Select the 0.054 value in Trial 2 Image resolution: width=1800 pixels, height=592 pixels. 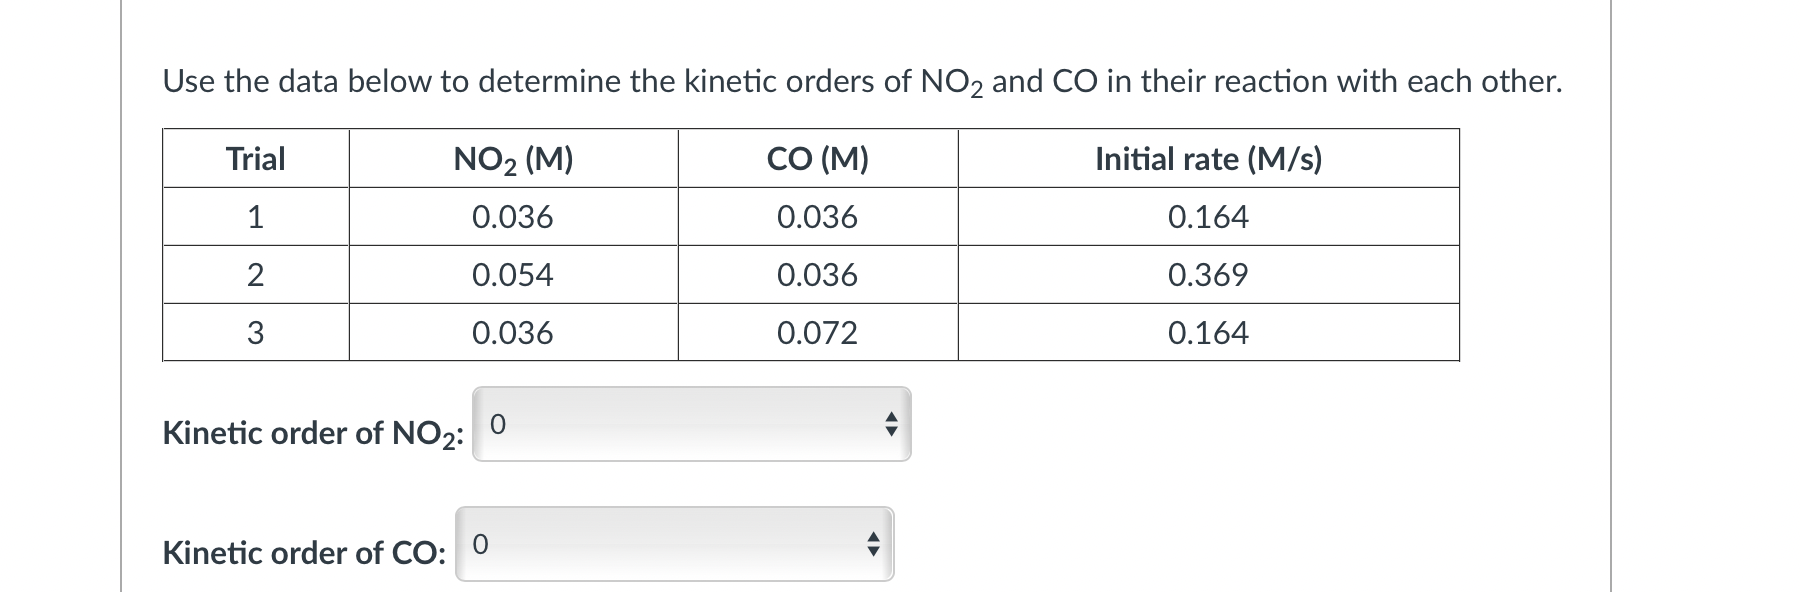[x=513, y=275]
